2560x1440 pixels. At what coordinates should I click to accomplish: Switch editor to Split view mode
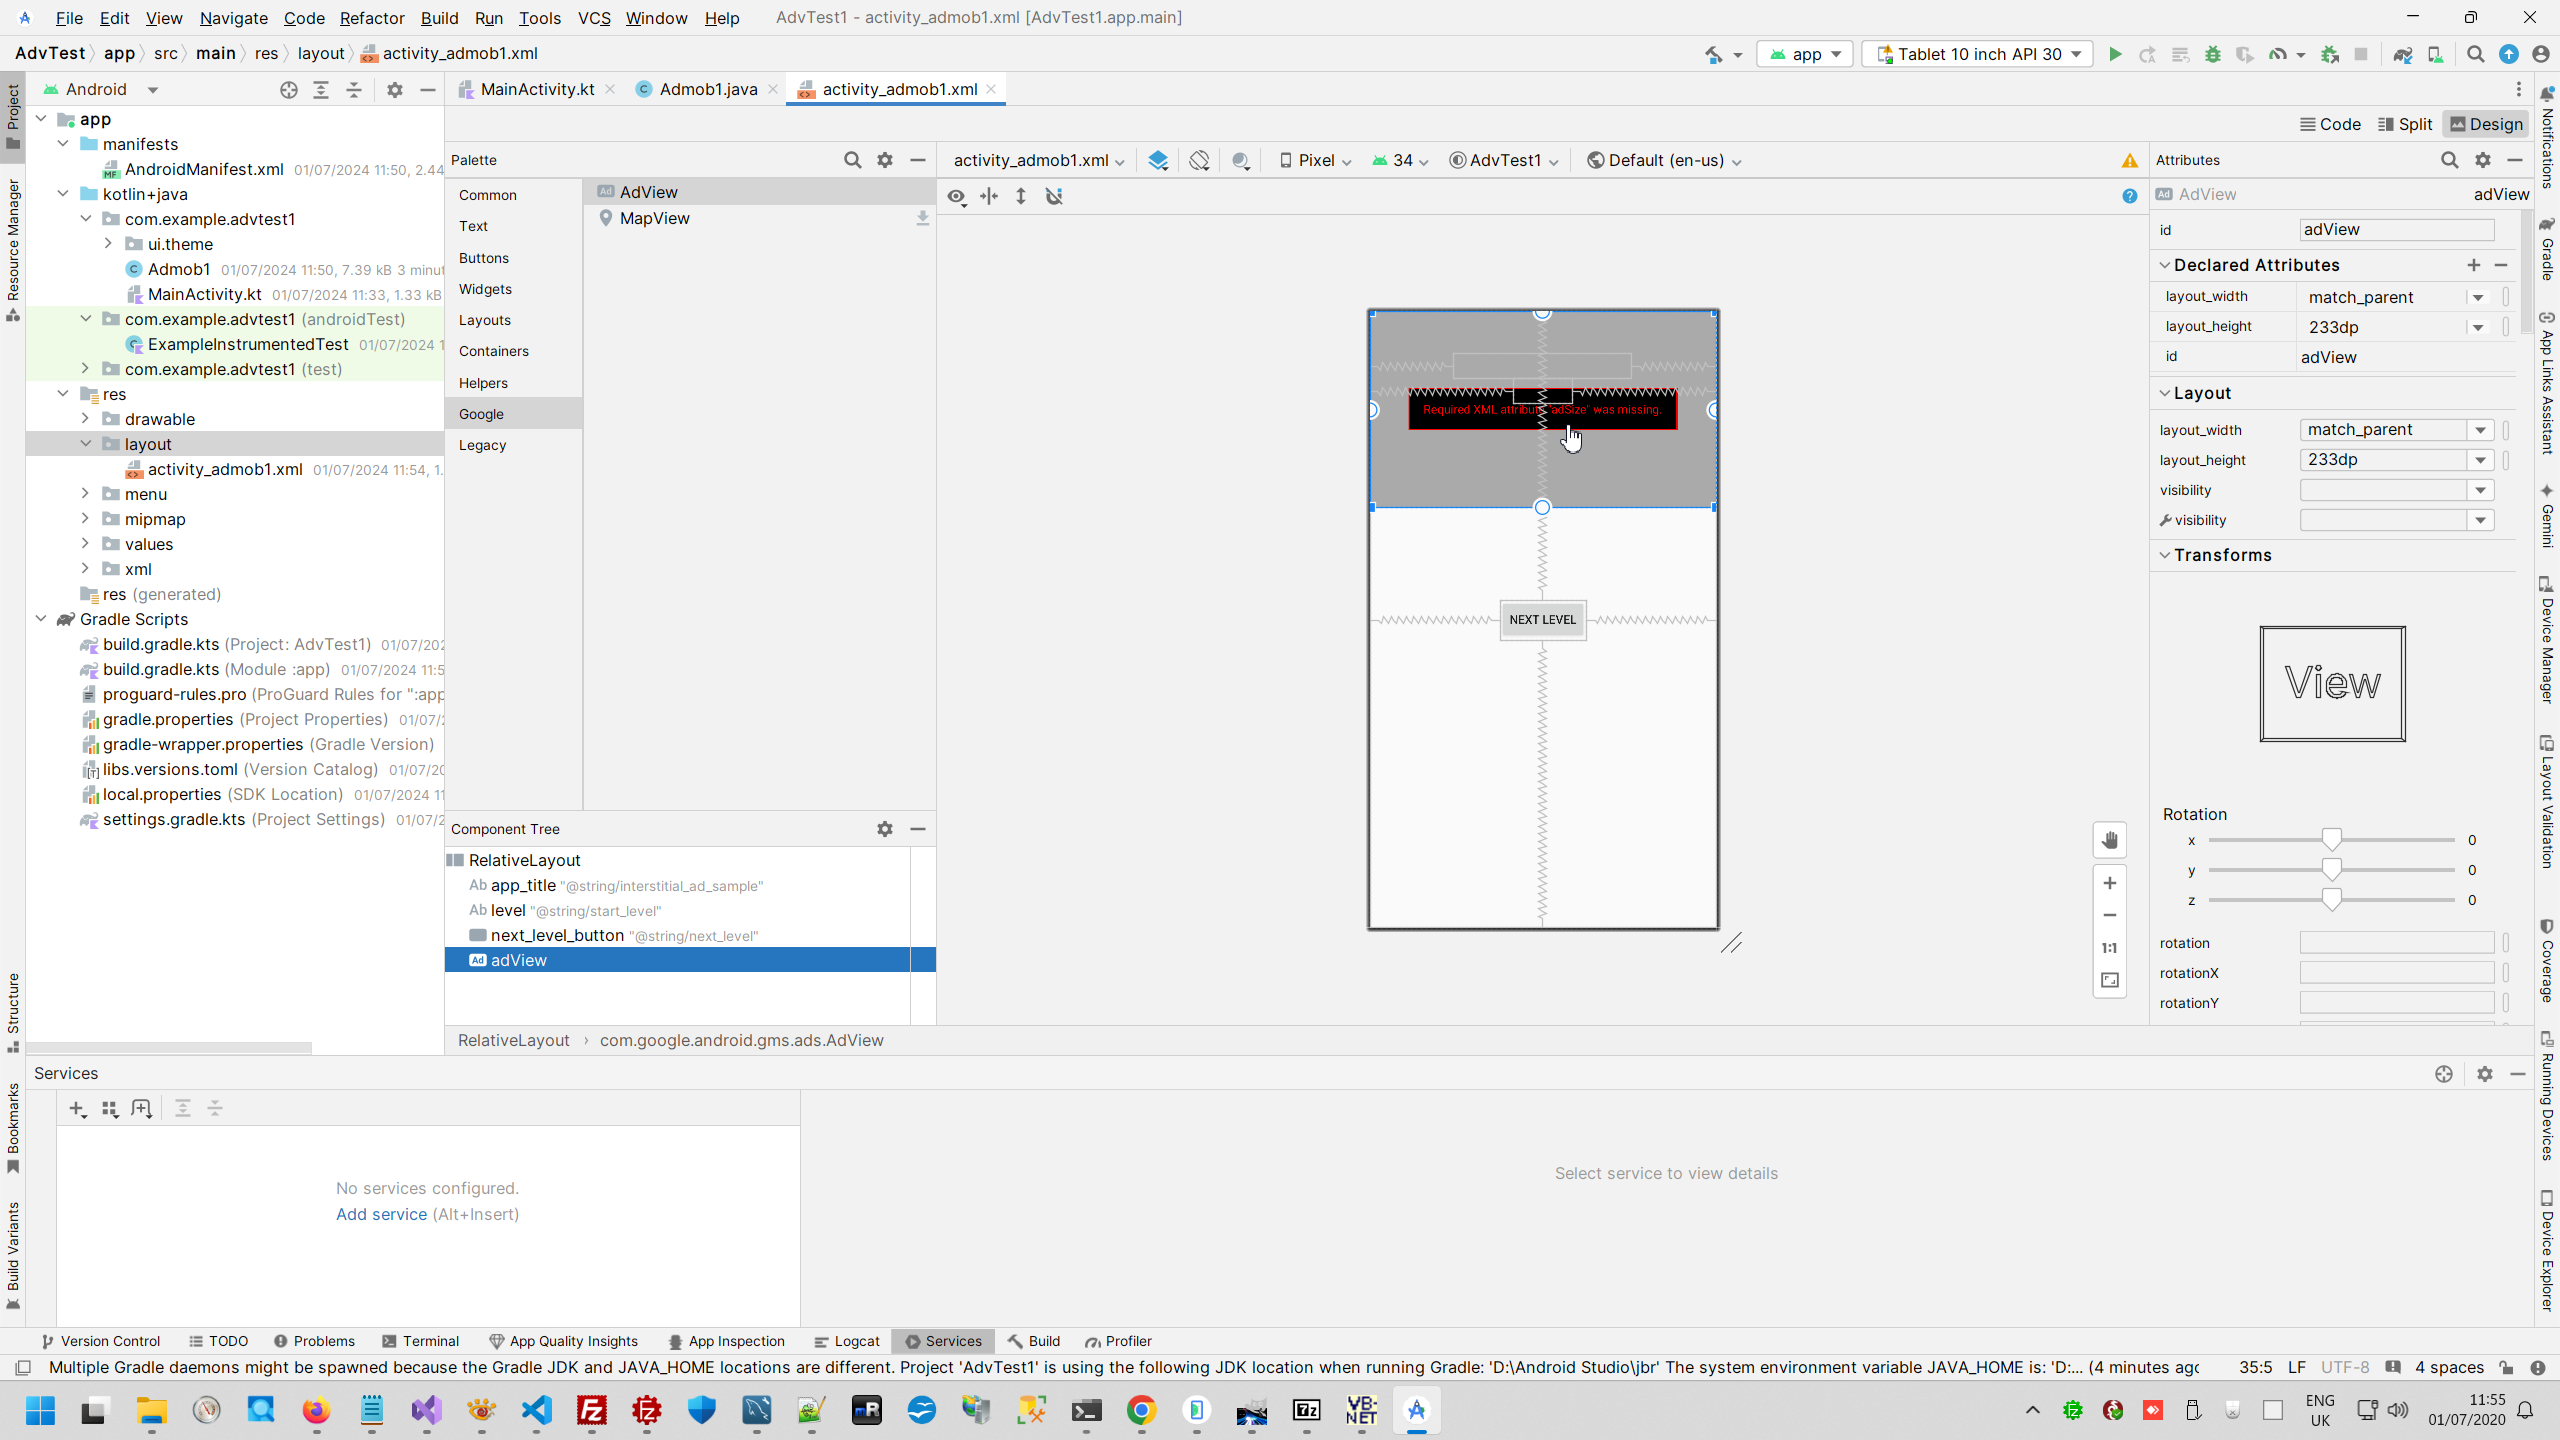2404,124
